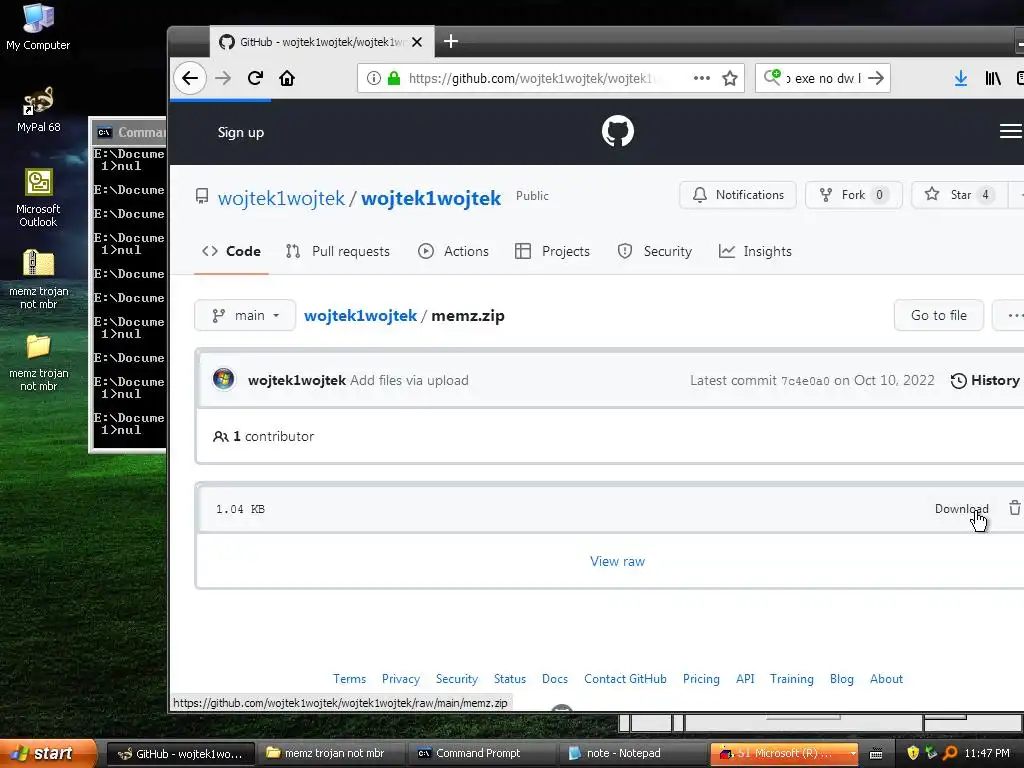The width and height of the screenshot is (1024, 768).
Task: Open the memz trojan not mbr zip archive
Action: coord(38,279)
